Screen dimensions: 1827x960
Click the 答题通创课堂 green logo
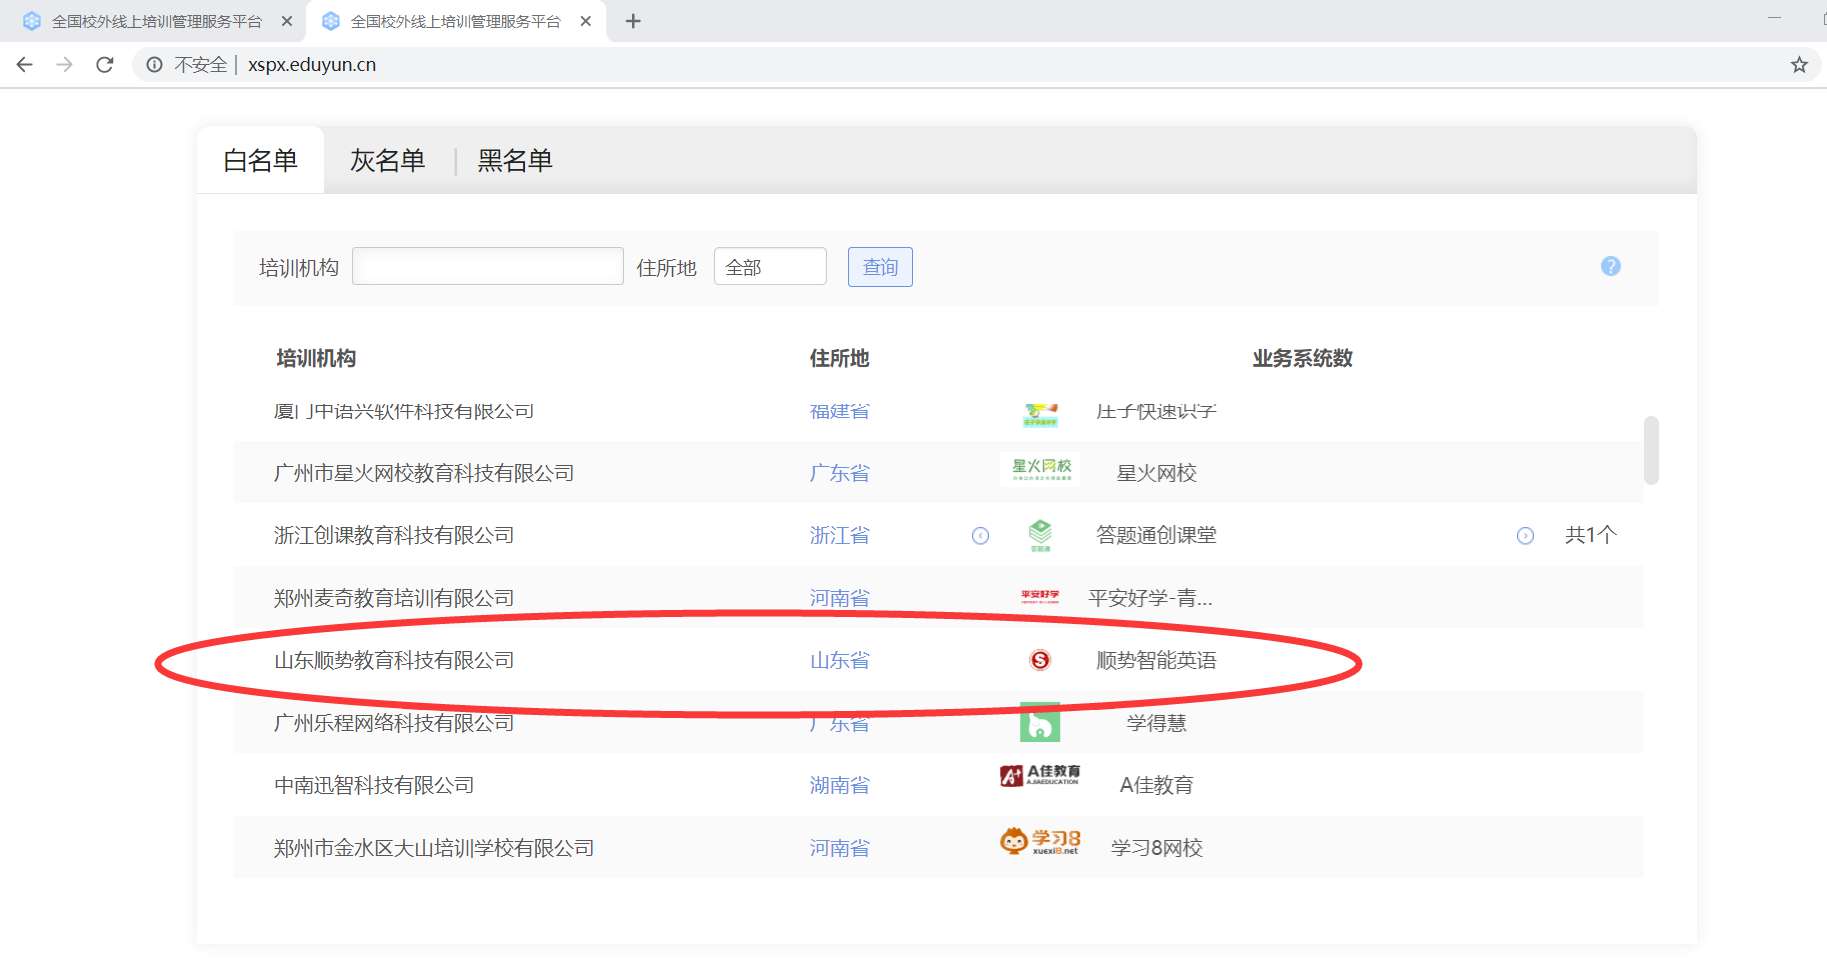(x=1040, y=535)
